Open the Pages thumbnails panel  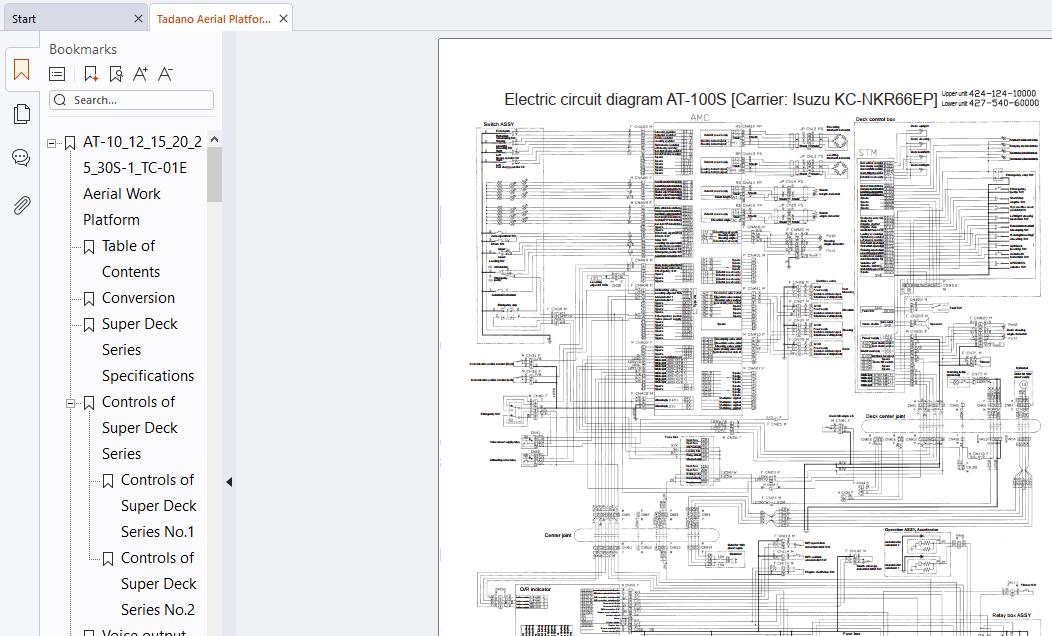click(x=21, y=115)
